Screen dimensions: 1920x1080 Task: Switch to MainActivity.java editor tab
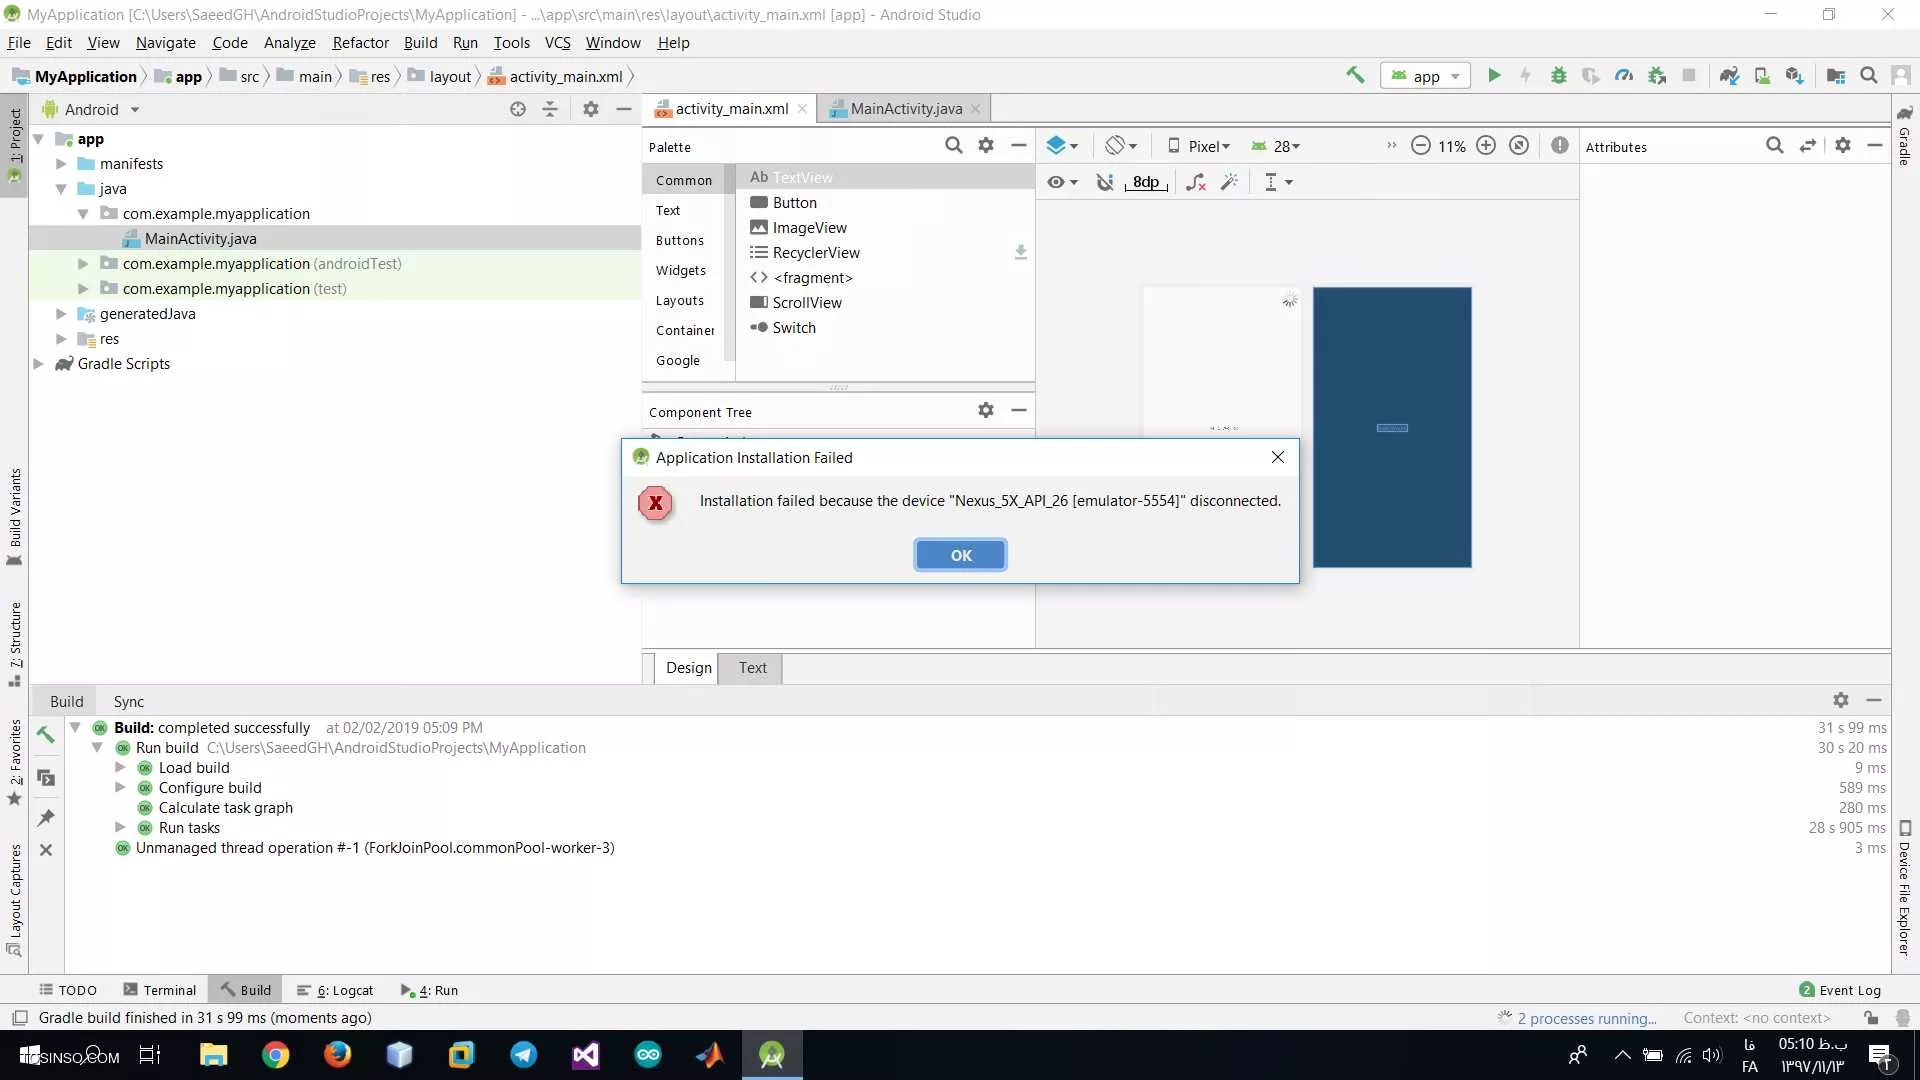[905, 108]
